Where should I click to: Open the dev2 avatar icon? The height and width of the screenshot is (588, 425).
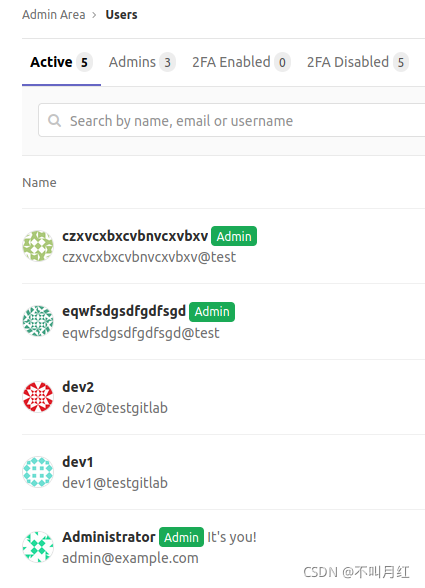38,397
